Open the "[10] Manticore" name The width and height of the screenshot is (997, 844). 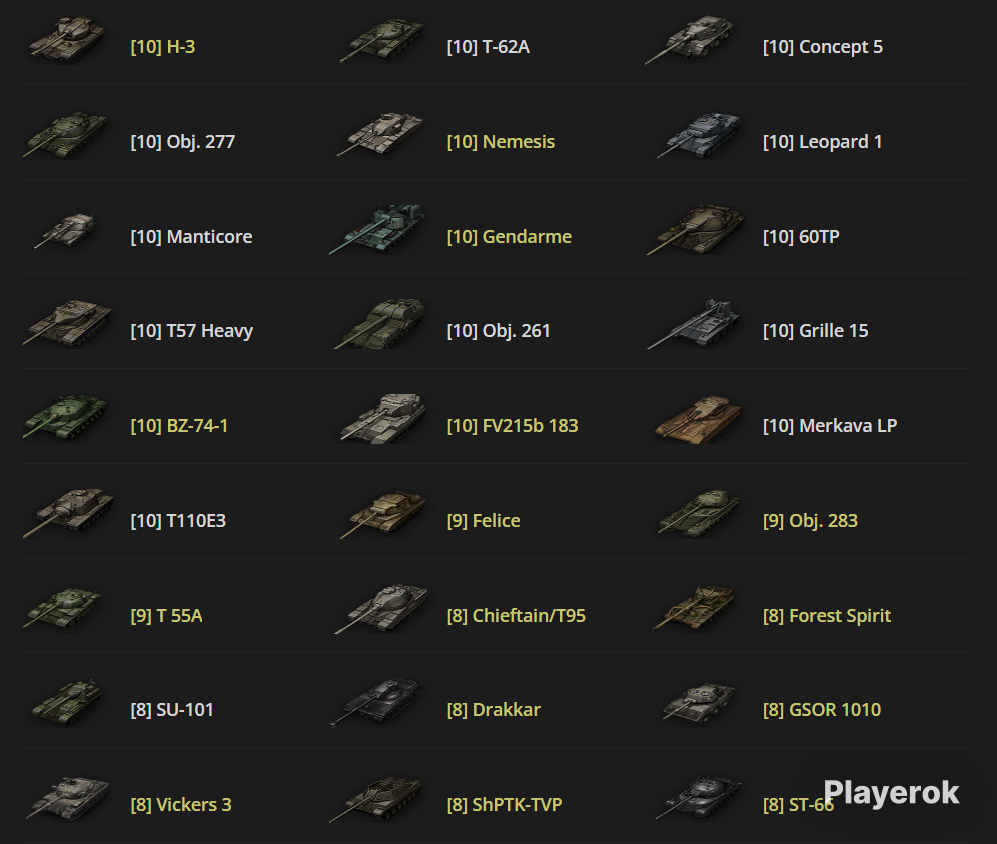pos(191,237)
